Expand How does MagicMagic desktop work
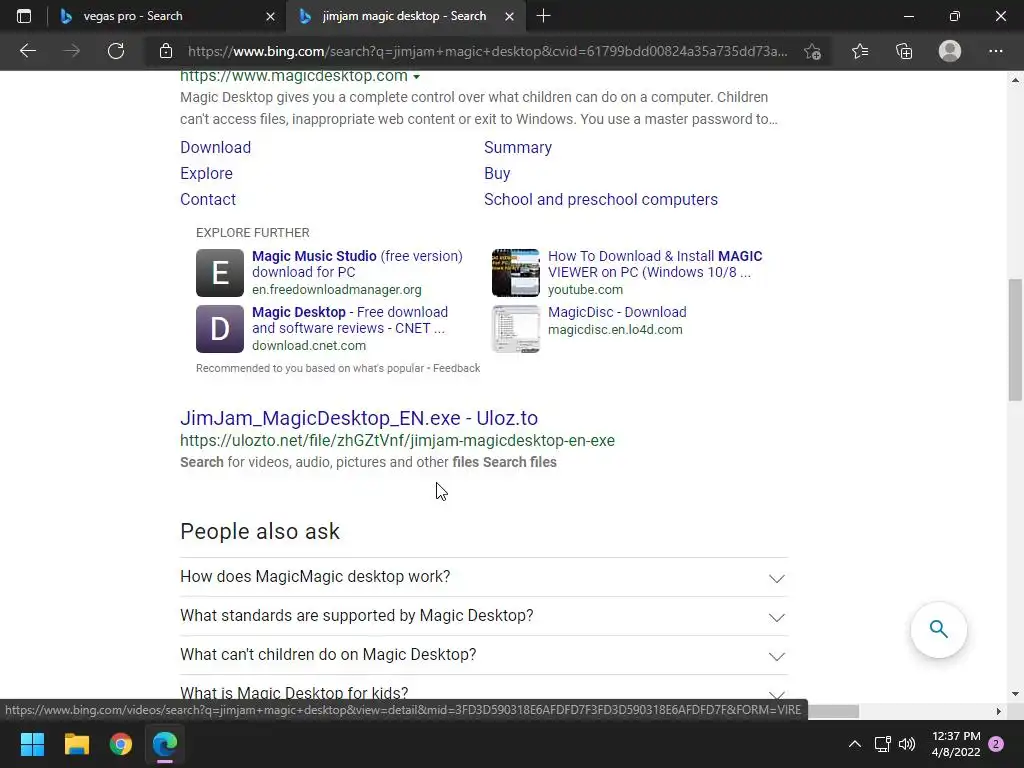 tap(484, 577)
